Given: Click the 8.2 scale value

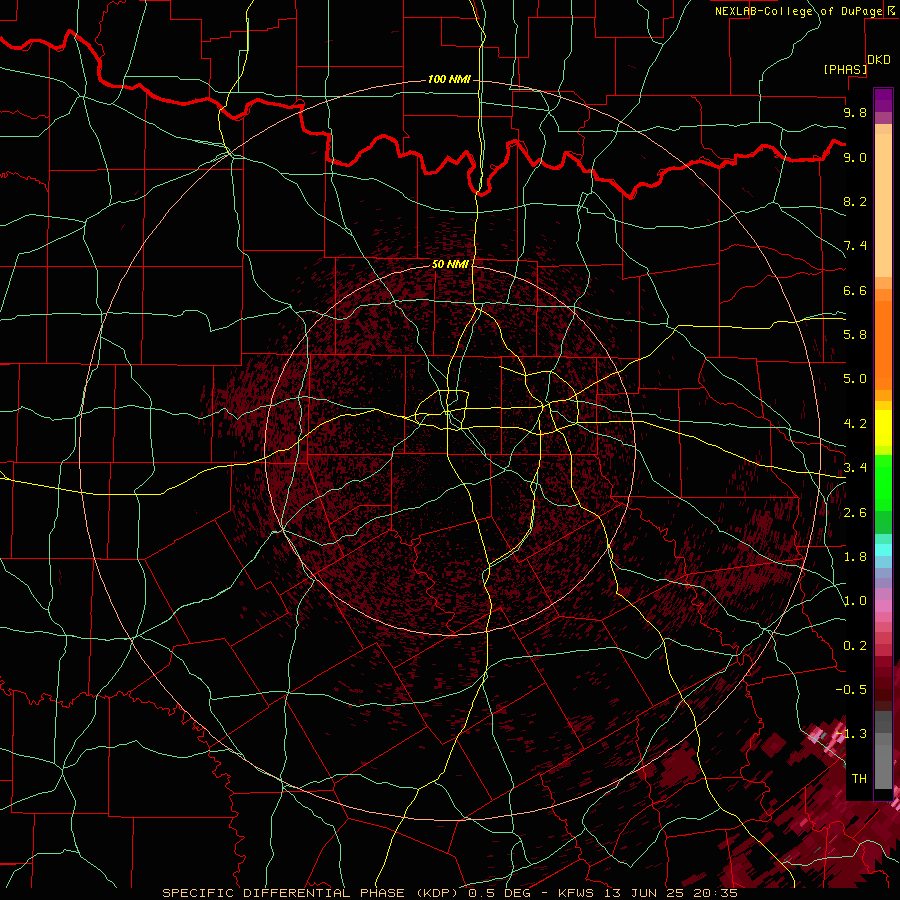Looking at the screenshot, I should 855,201.
